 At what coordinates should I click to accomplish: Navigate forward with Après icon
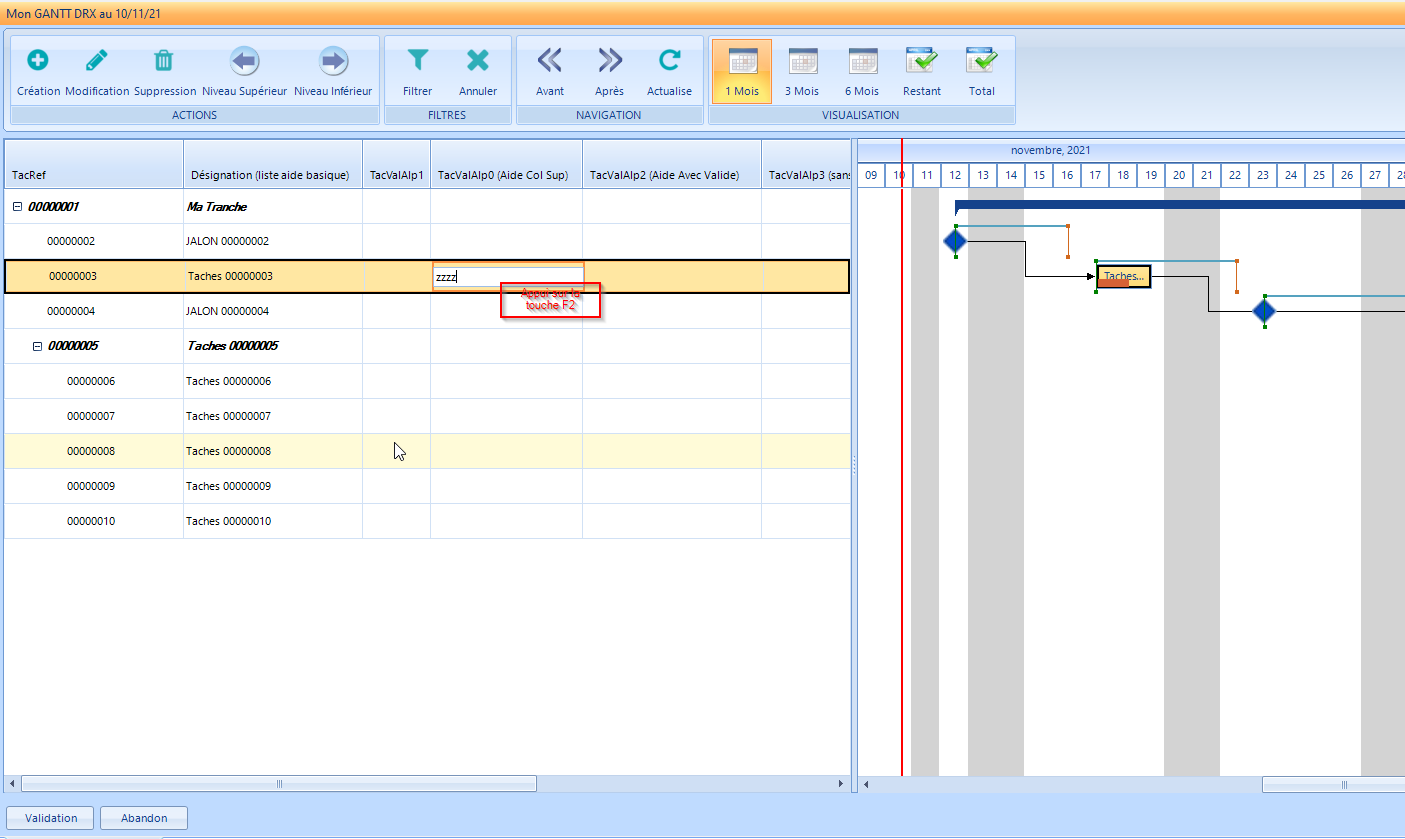[609, 61]
